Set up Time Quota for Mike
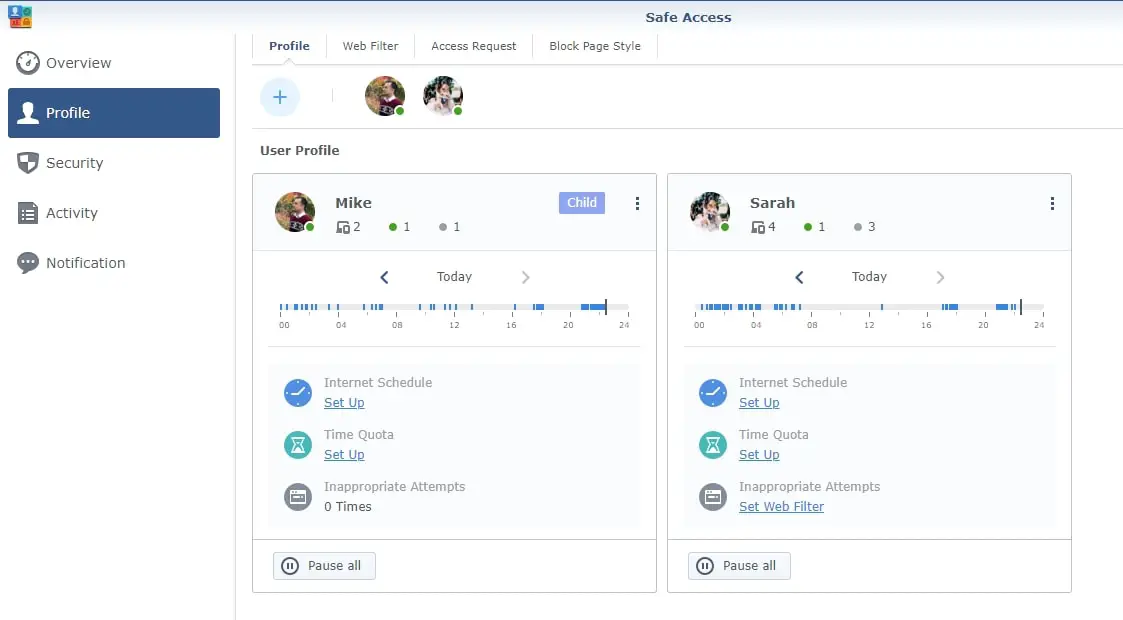The width and height of the screenshot is (1123, 620). 344,455
